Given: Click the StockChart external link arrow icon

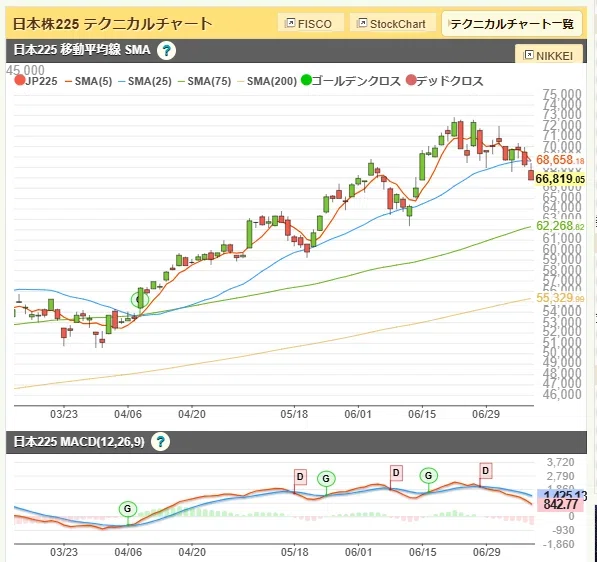Looking at the screenshot, I should click(x=362, y=23).
